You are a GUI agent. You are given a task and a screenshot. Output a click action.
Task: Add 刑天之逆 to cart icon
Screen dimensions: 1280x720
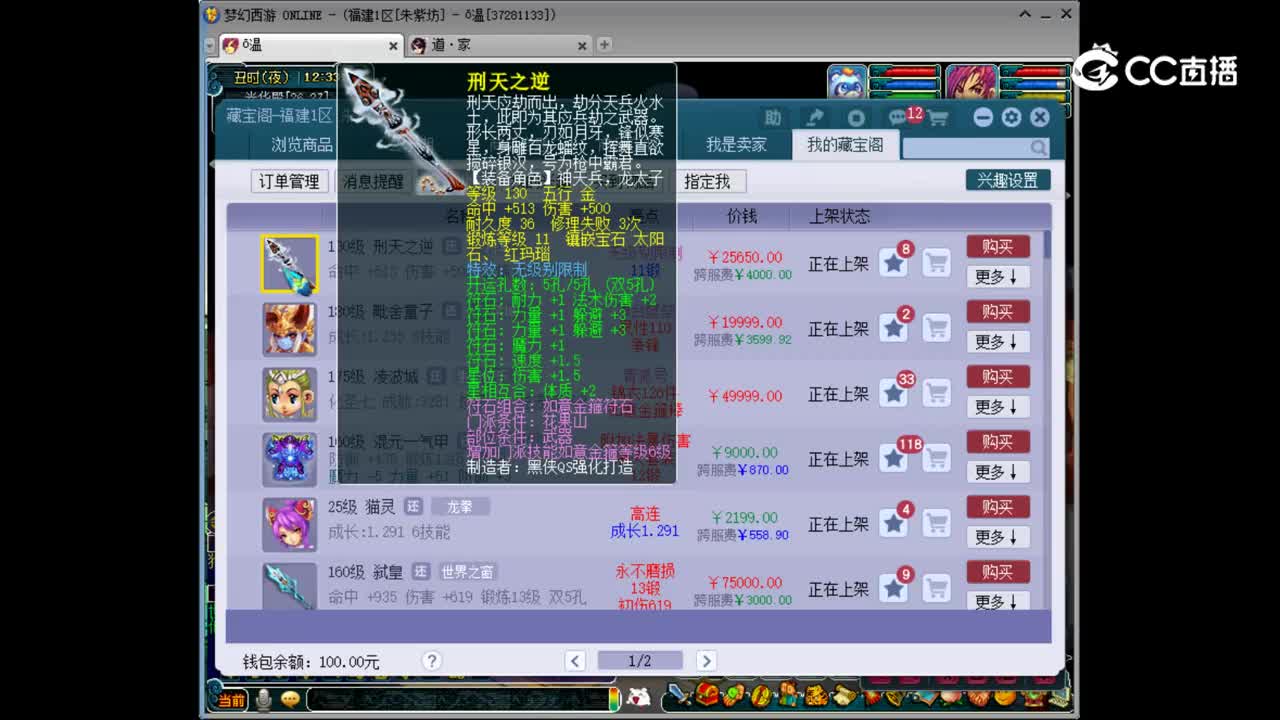pos(936,263)
